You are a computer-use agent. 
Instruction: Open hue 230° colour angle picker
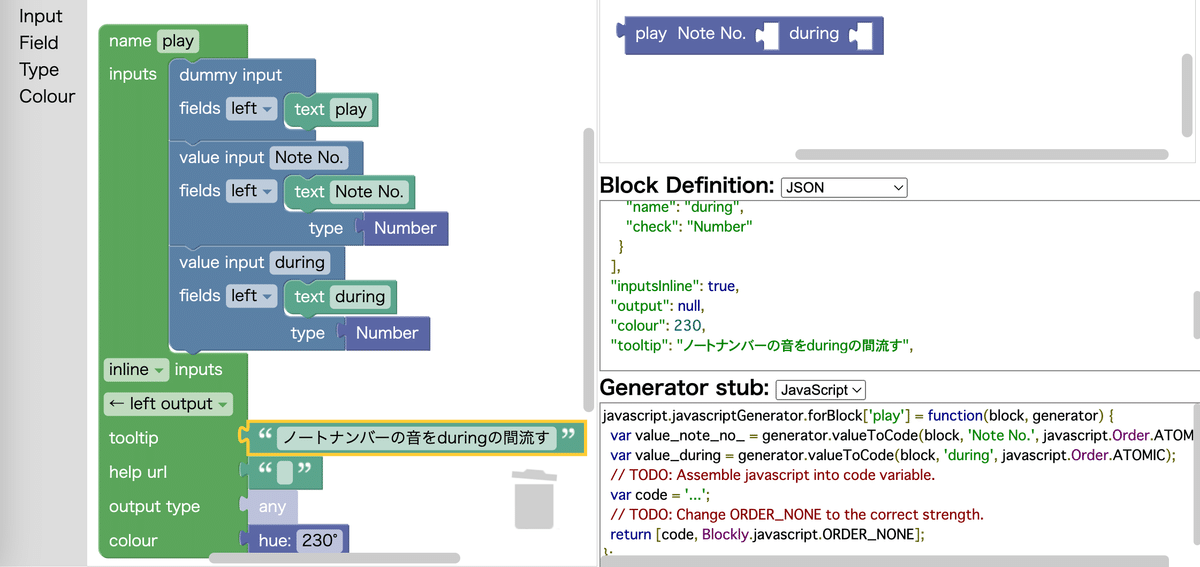point(320,541)
